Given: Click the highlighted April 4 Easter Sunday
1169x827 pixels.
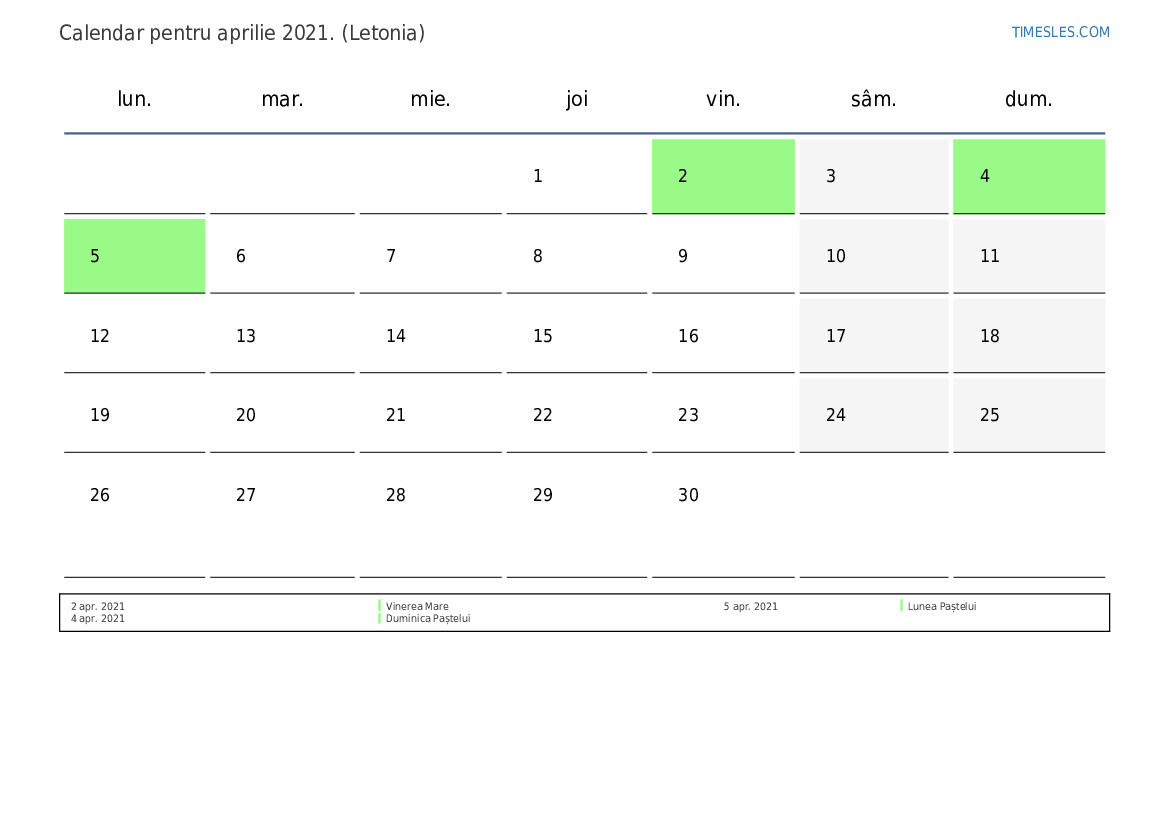Looking at the screenshot, I should click(1028, 176).
